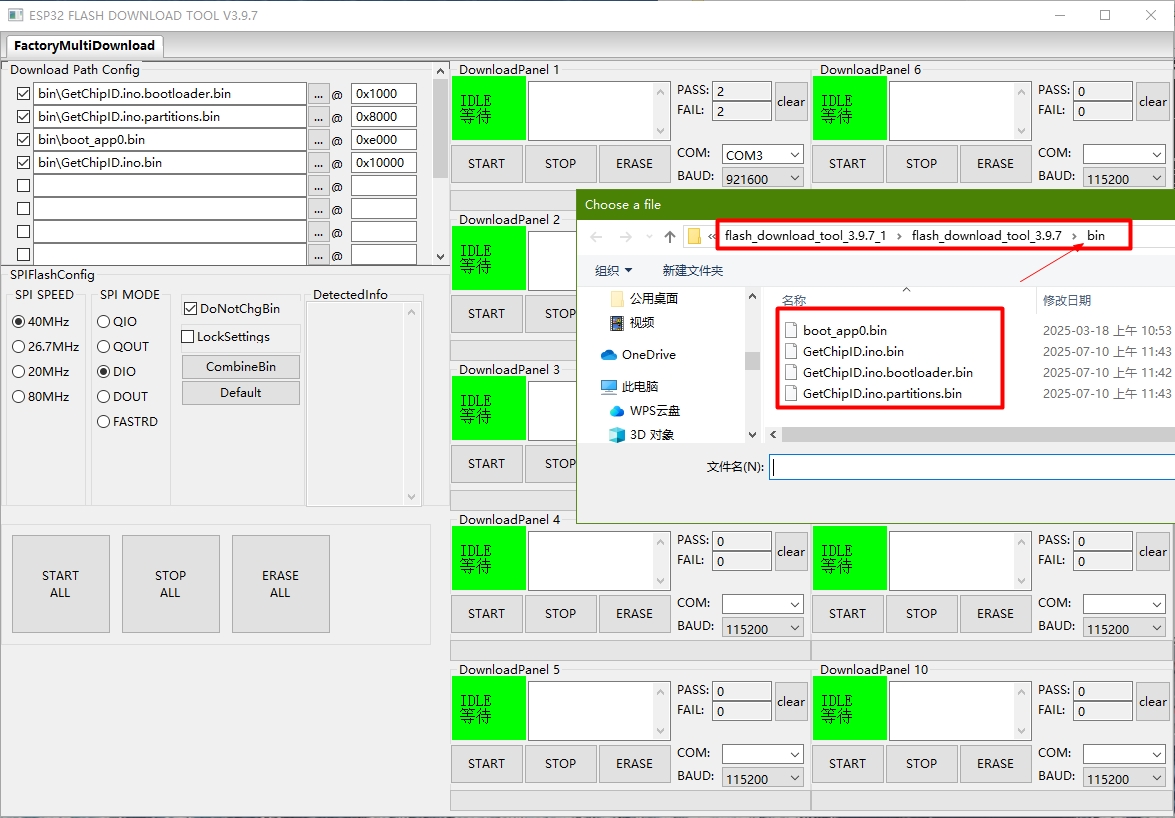Select DOUT SPI mode
1175x818 pixels.
point(104,397)
